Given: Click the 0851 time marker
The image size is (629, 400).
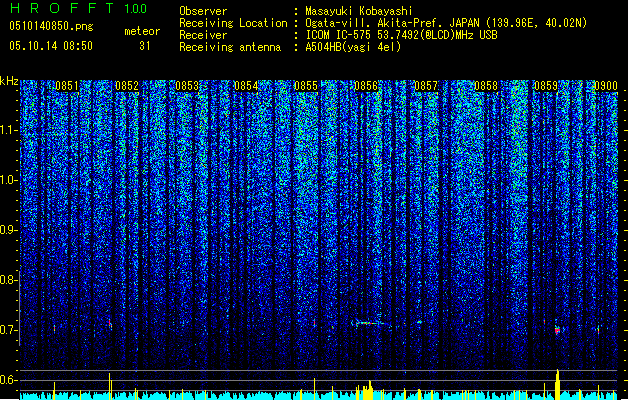Looking at the screenshot, I should pyautogui.click(x=67, y=86).
